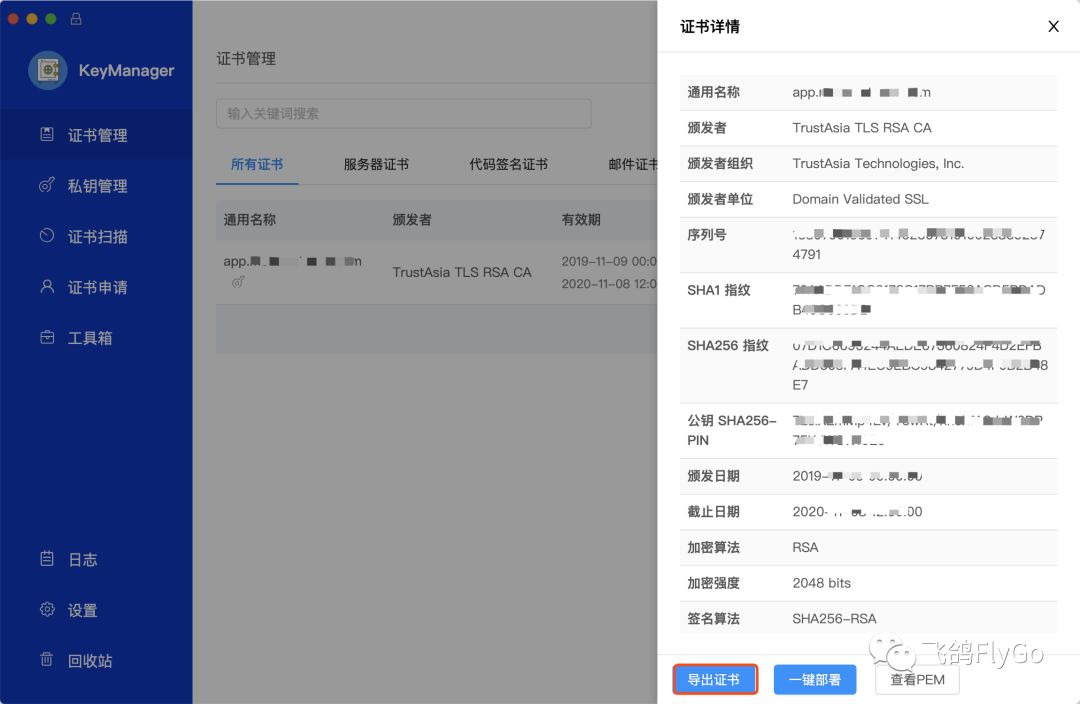Screen dimensions: 1080x704
Task: Click the 导出证书 export button
Action: [x=715, y=679]
